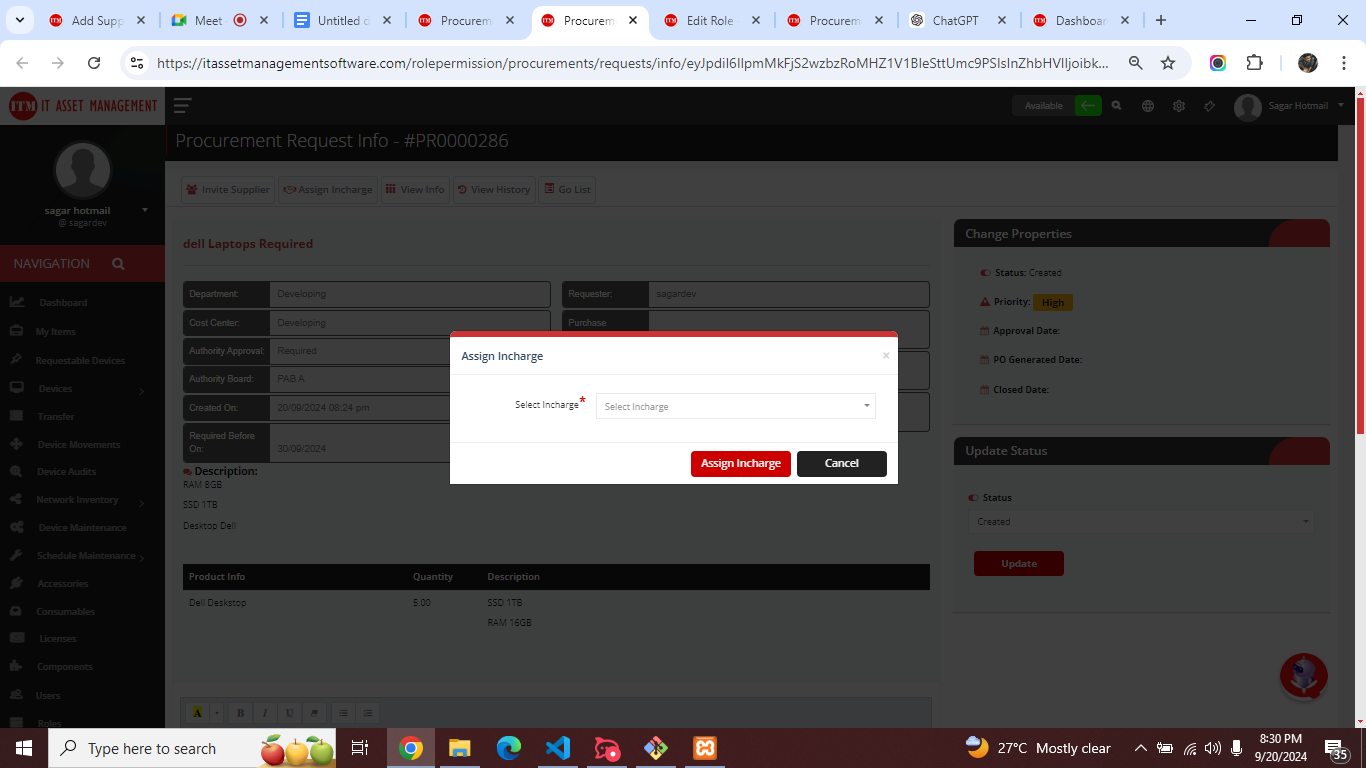Viewport: 1366px width, 768px height.
Task: Collapse the sidebar with the hamburger toggle
Action: (x=181, y=104)
